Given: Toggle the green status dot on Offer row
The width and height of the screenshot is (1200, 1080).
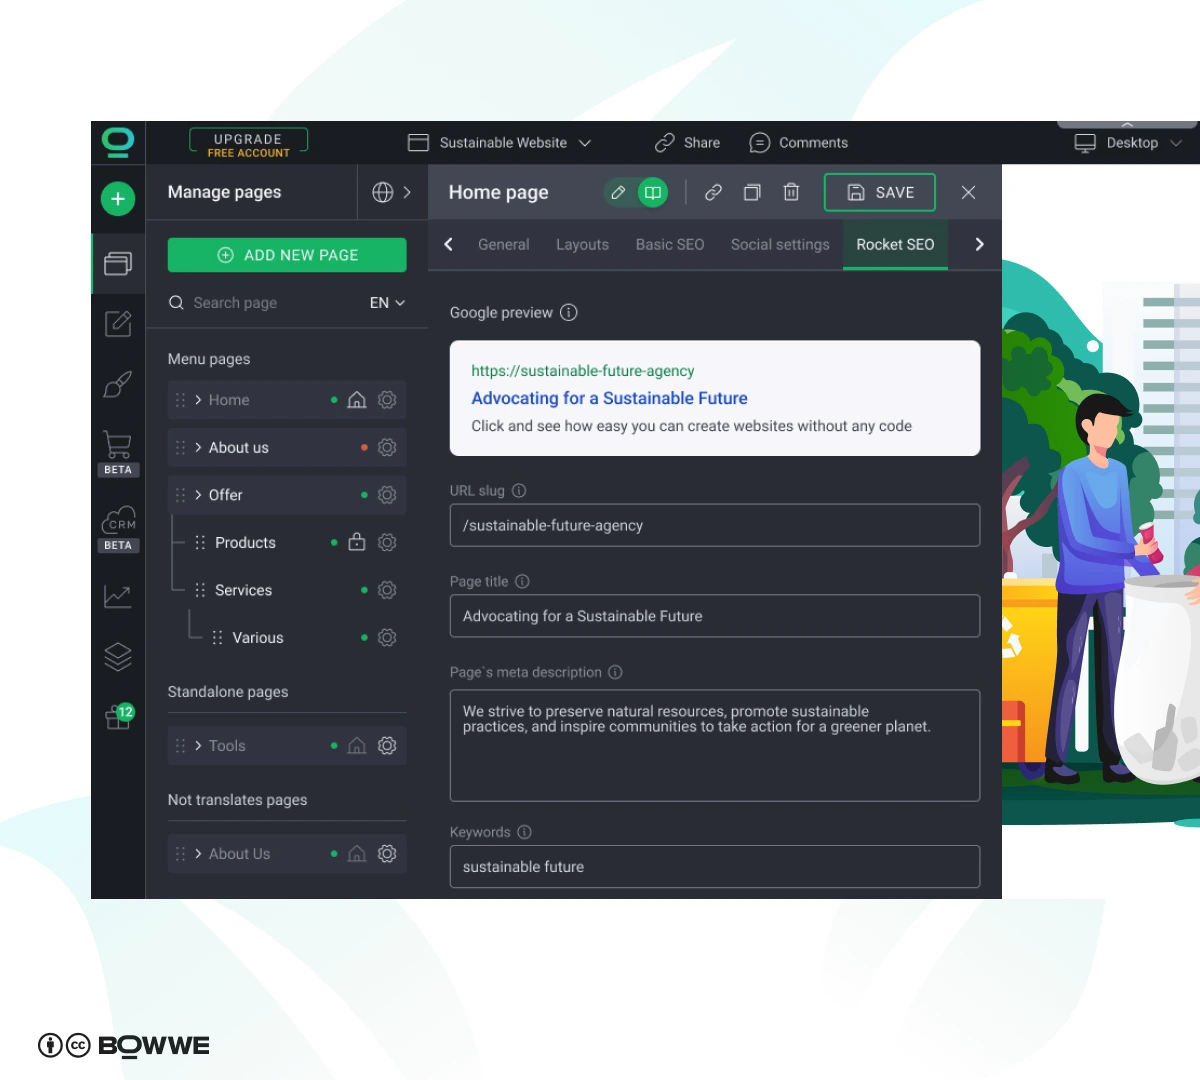Looking at the screenshot, I should [x=364, y=495].
